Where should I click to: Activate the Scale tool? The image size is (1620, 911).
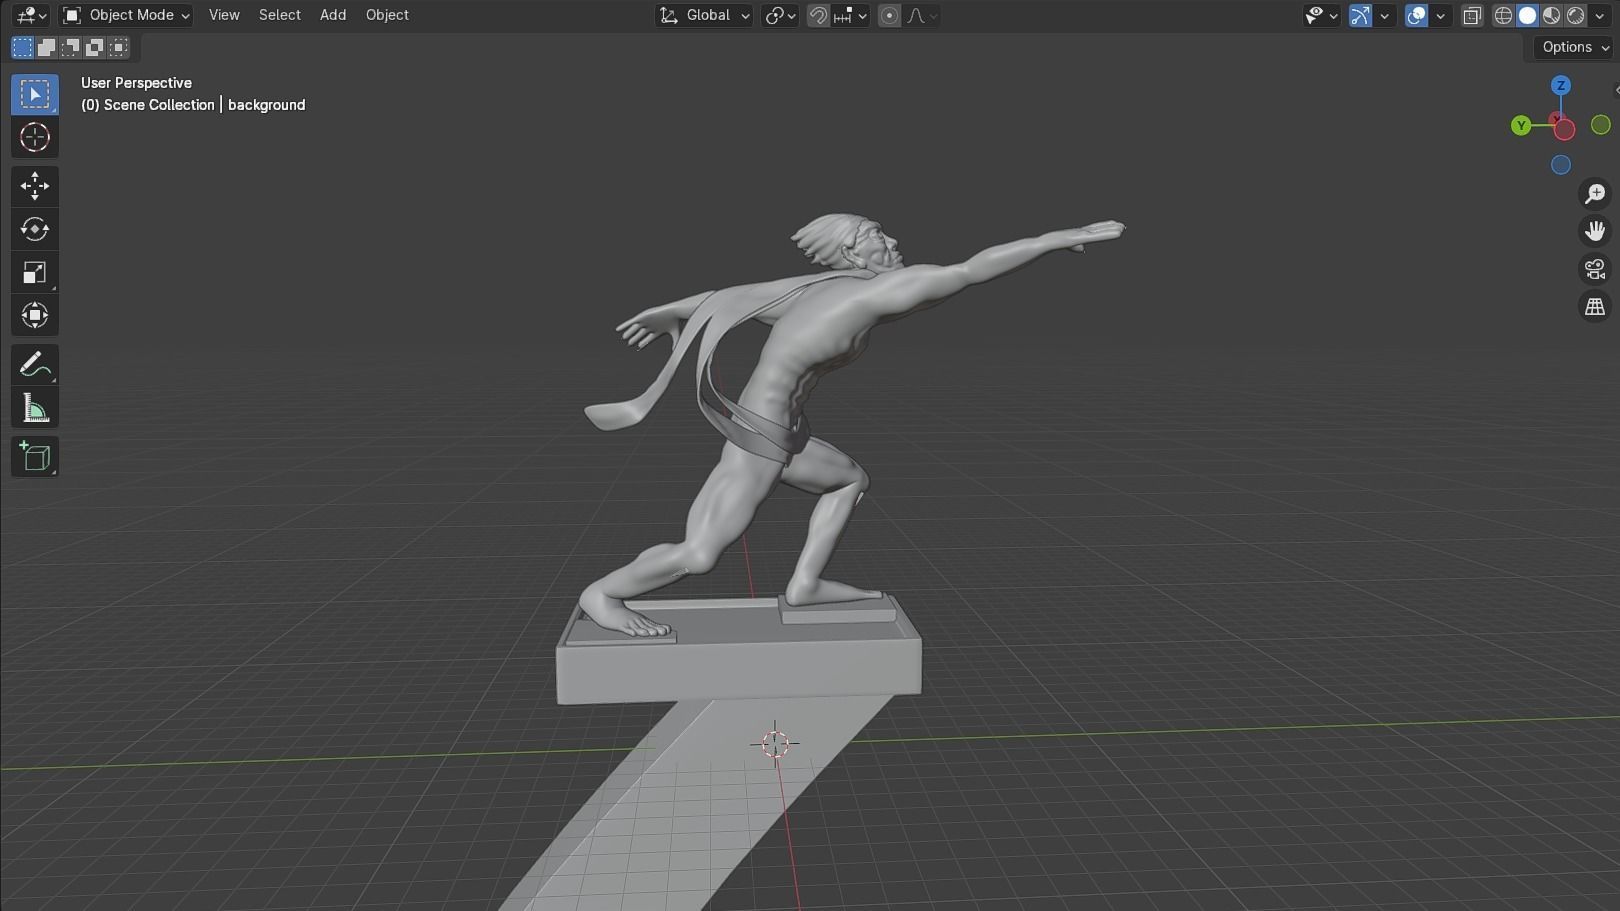35,272
